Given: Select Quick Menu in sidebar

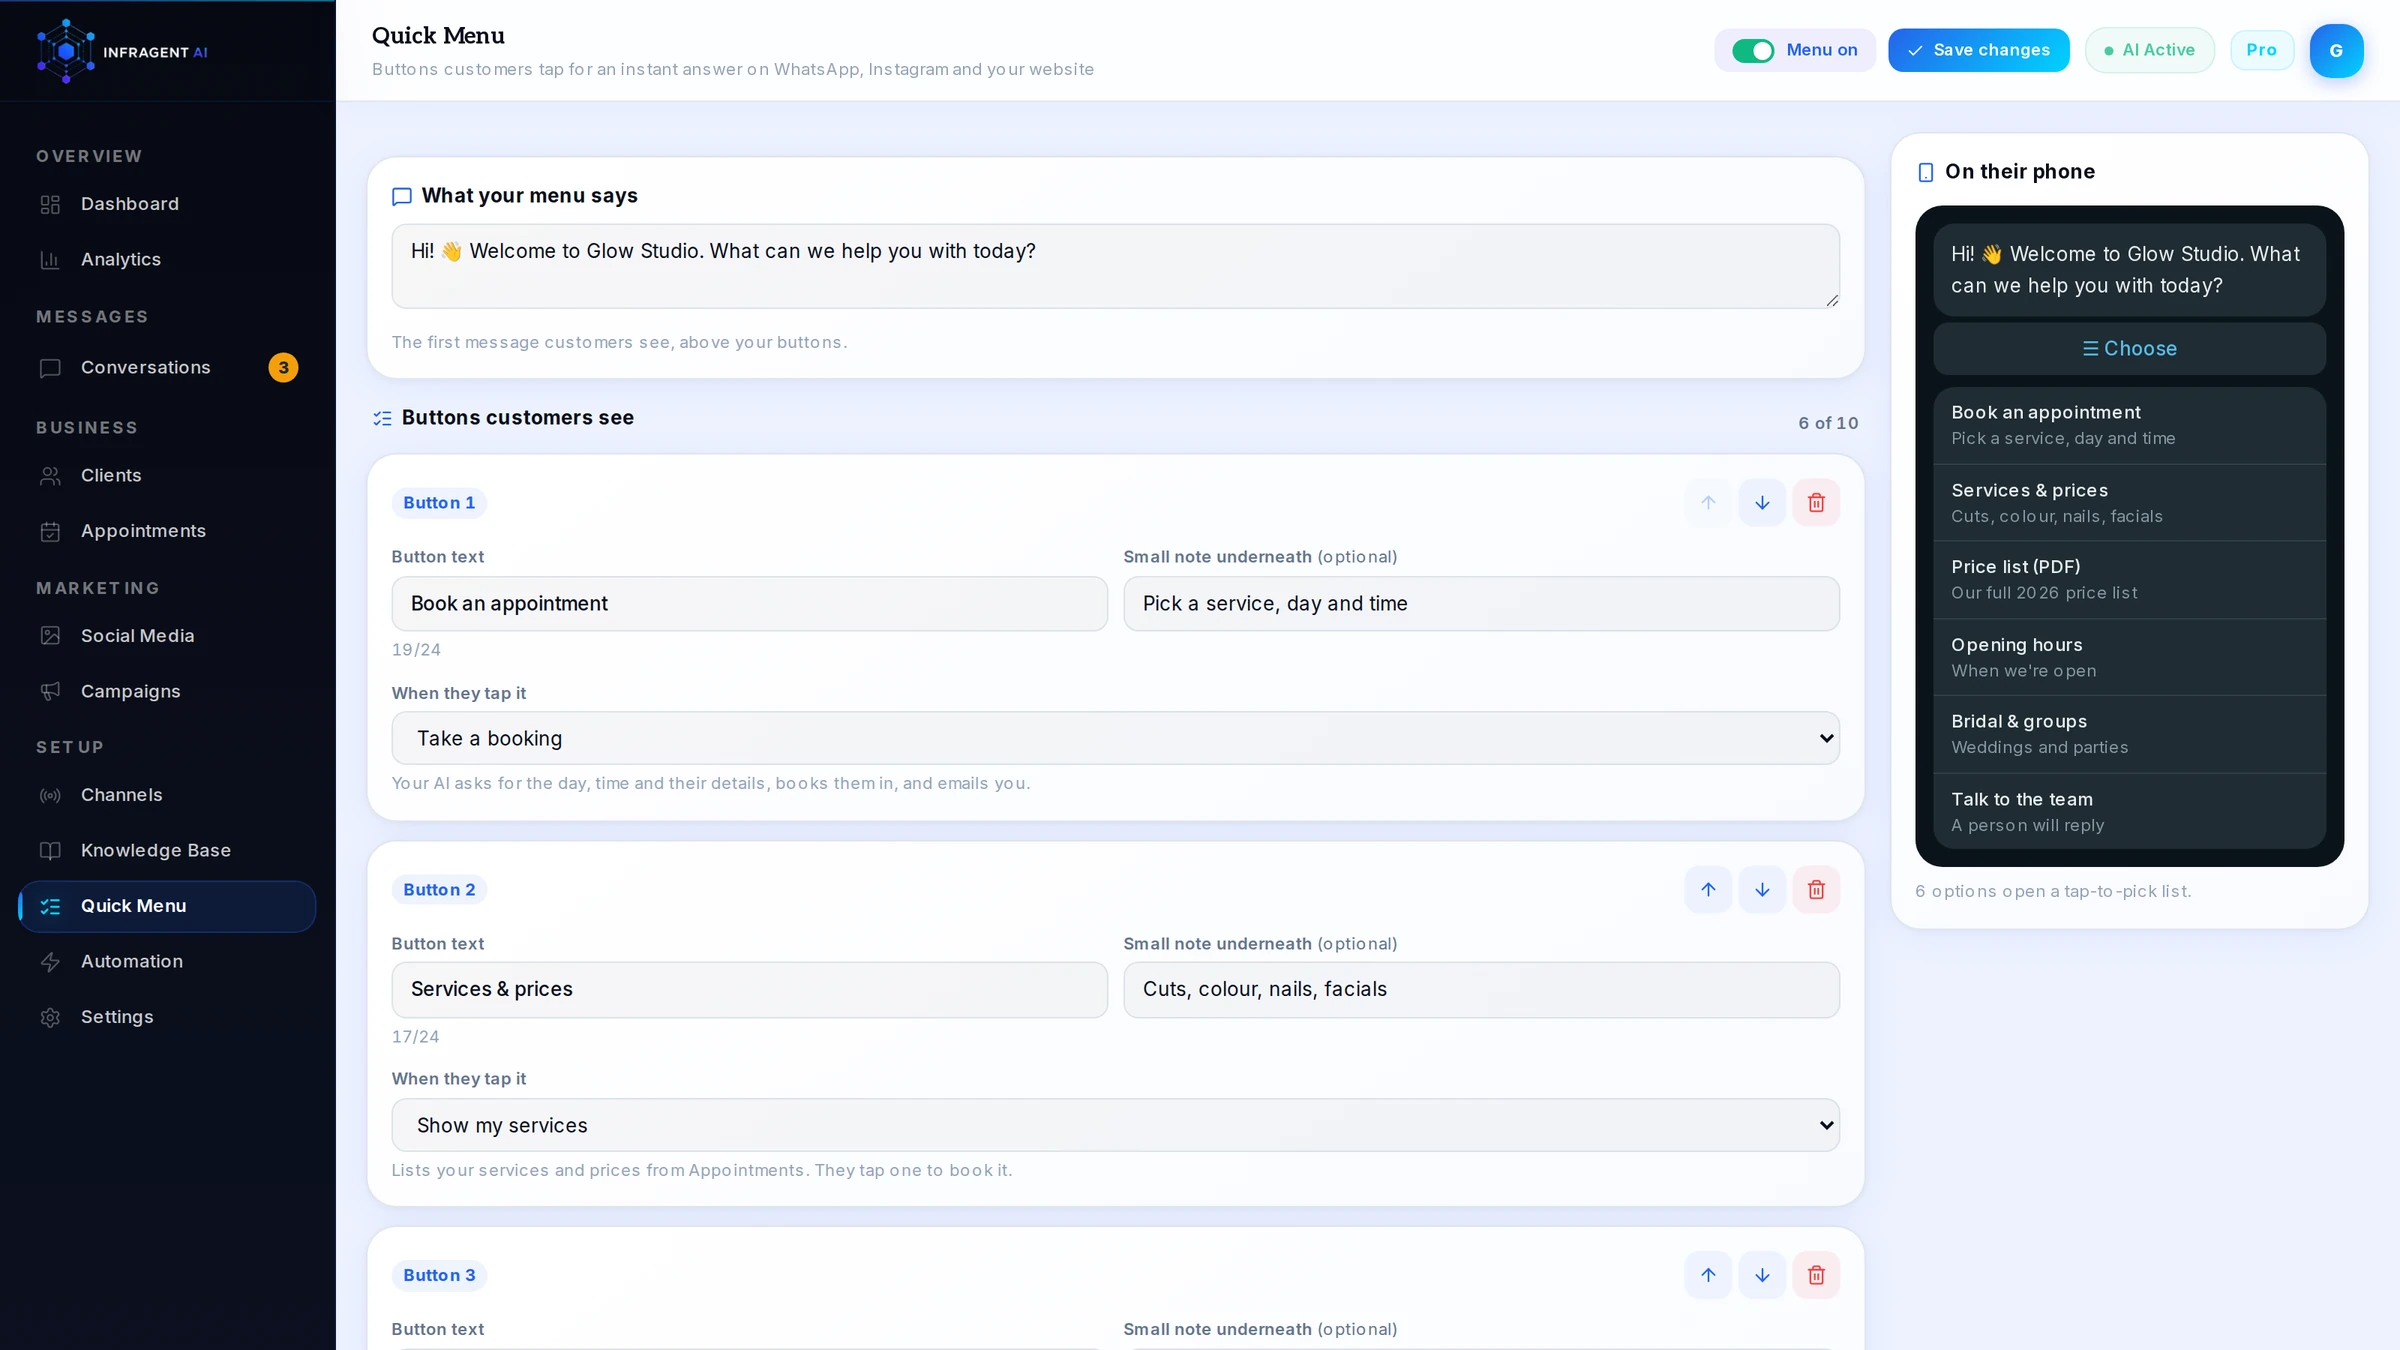Looking at the screenshot, I should click(167, 906).
